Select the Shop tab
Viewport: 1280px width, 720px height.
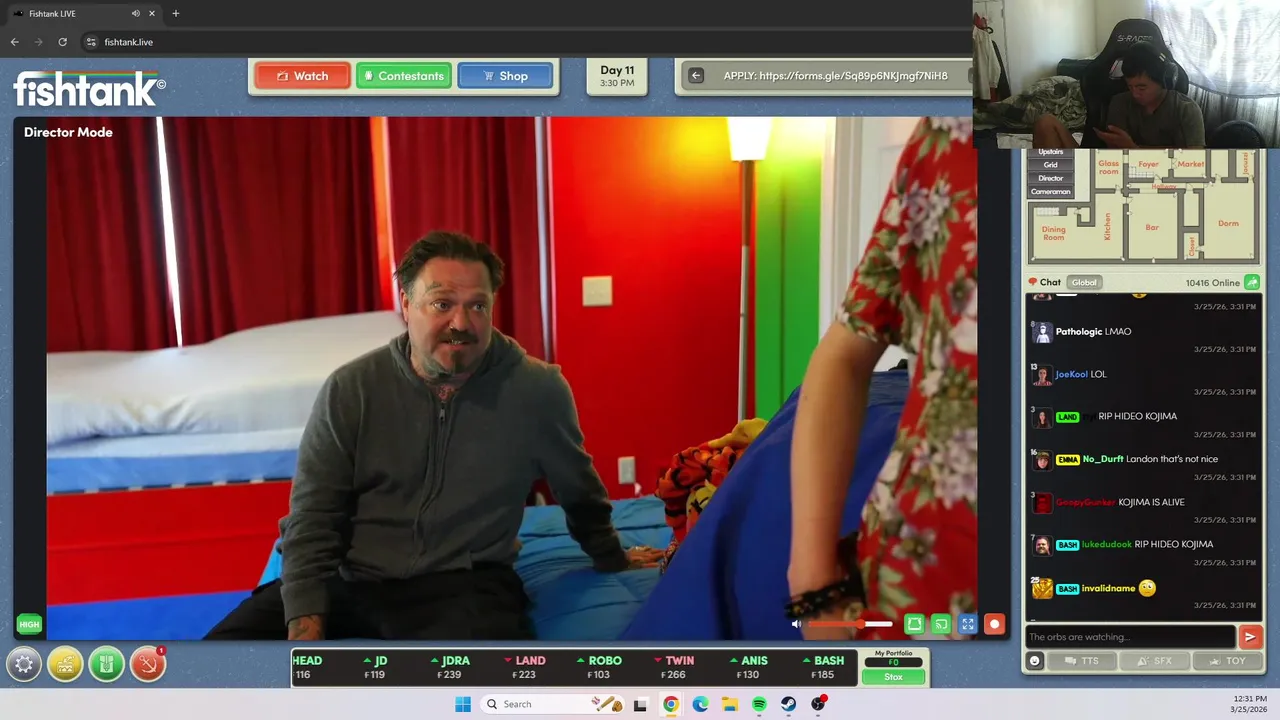(x=505, y=76)
